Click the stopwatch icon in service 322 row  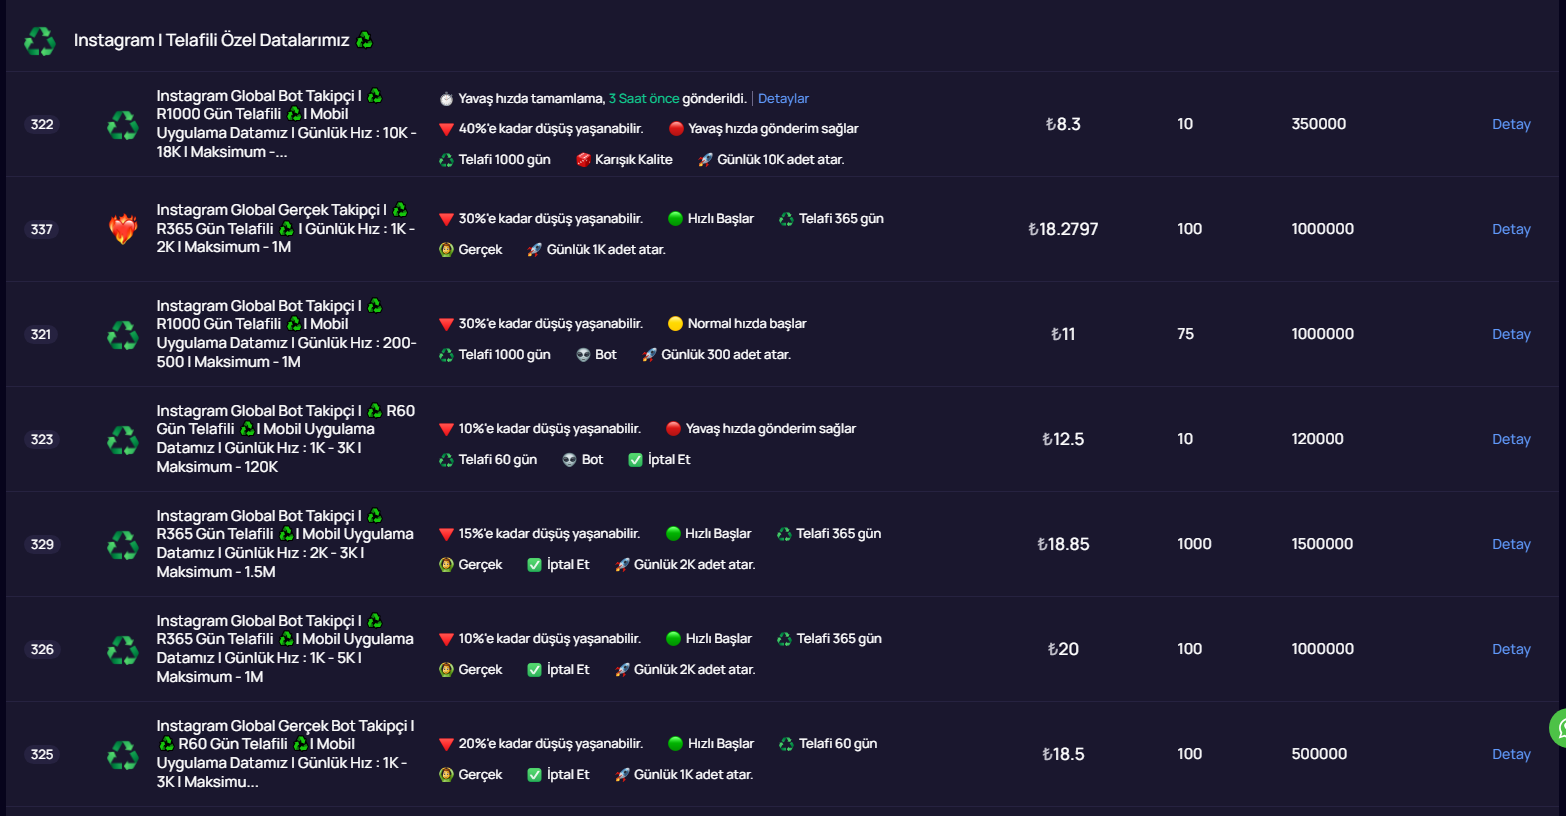pos(446,99)
